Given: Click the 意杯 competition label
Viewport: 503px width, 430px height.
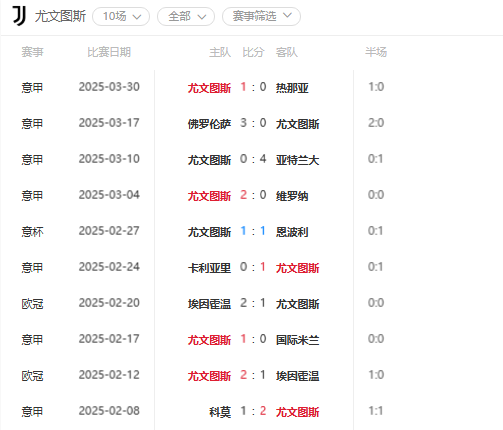Looking at the screenshot, I should tap(32, 232).
